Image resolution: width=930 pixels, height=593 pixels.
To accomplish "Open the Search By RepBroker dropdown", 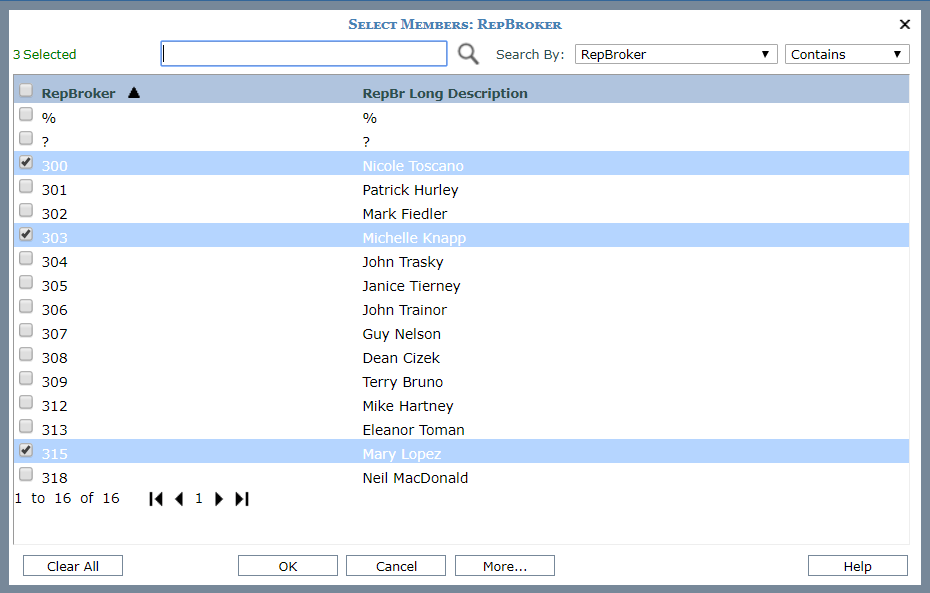I will (676, 54).
